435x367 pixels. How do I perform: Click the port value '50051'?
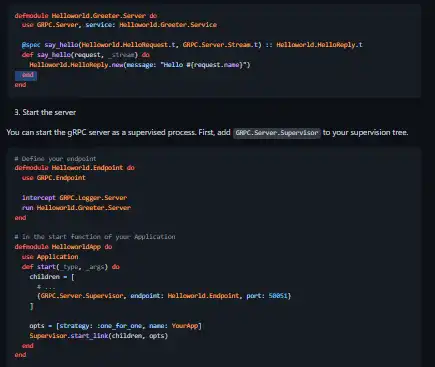pyautogui.click(x=278, y=296)
